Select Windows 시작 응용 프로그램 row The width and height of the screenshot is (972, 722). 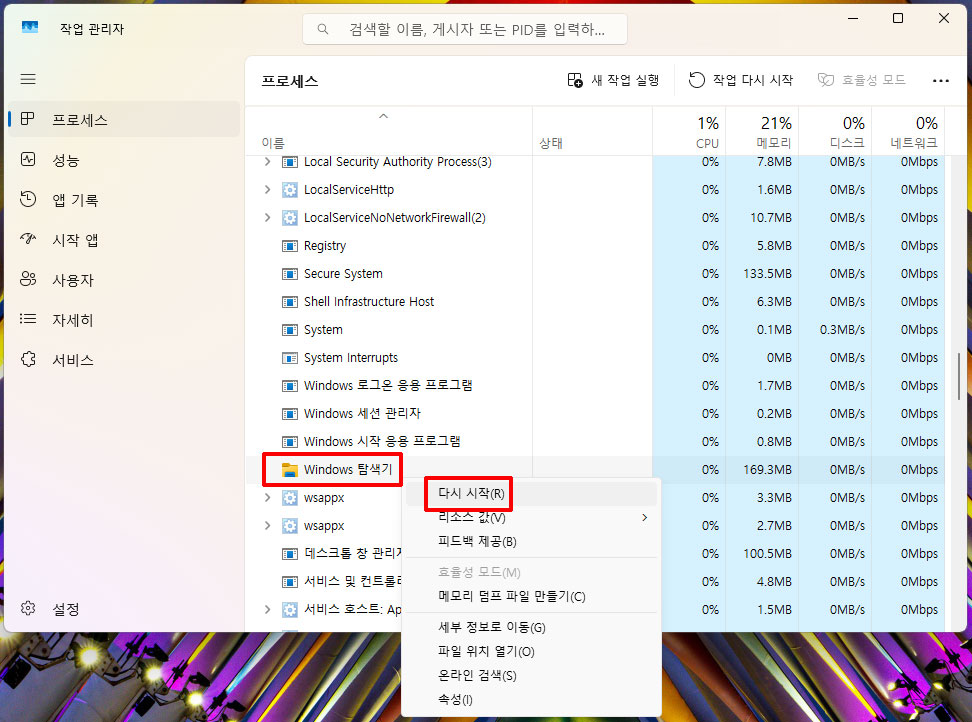595,441
